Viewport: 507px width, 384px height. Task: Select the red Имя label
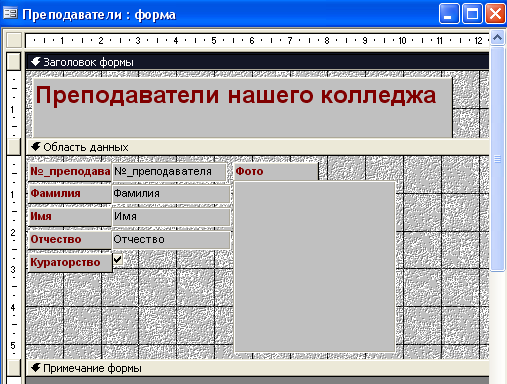70,217
